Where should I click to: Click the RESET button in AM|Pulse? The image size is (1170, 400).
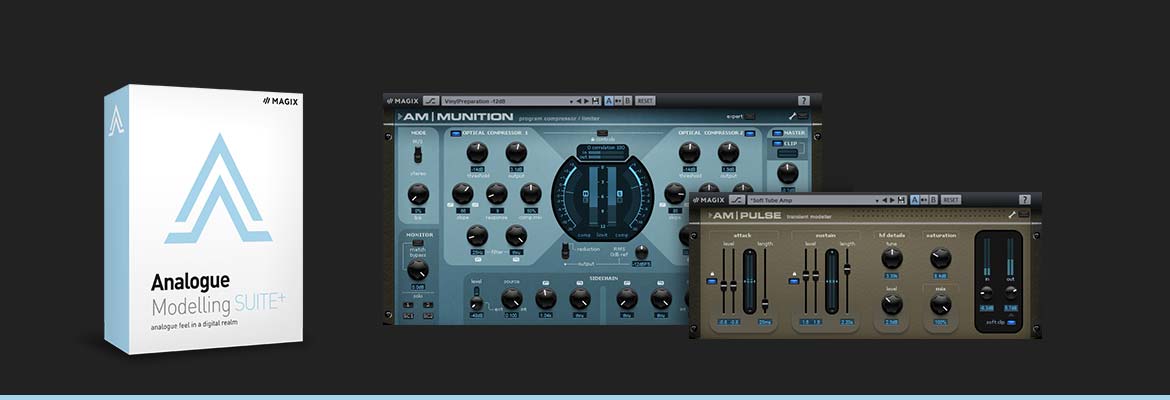click(x=951, y=200)
